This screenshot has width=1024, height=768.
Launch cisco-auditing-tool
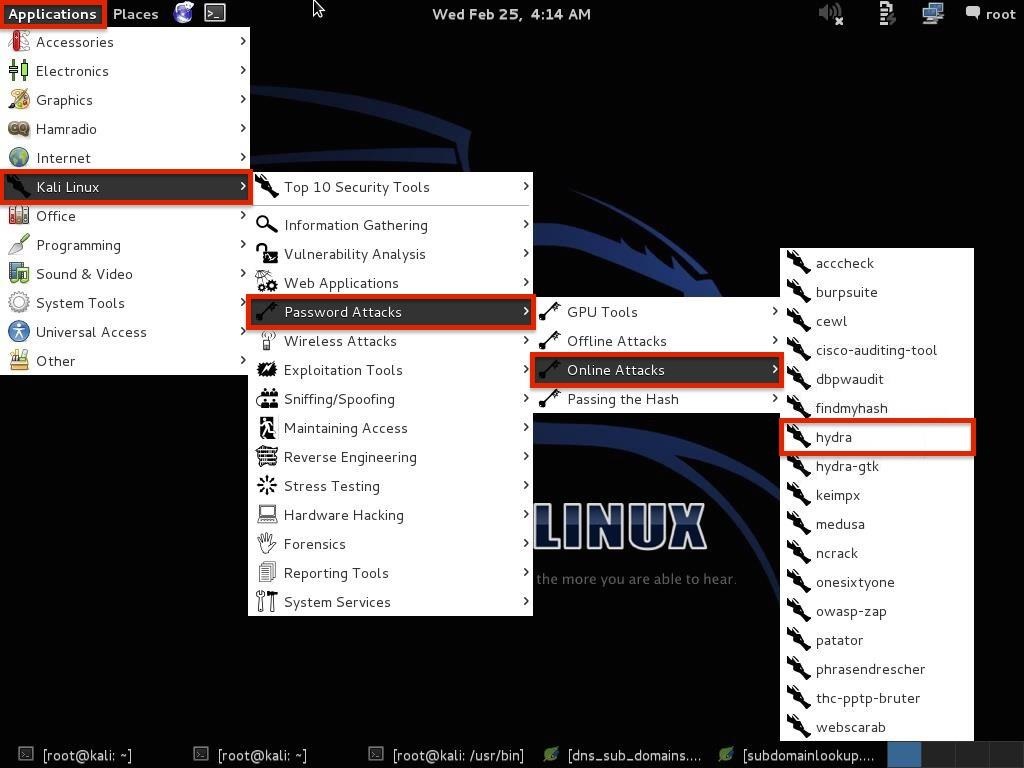point(876,350)
